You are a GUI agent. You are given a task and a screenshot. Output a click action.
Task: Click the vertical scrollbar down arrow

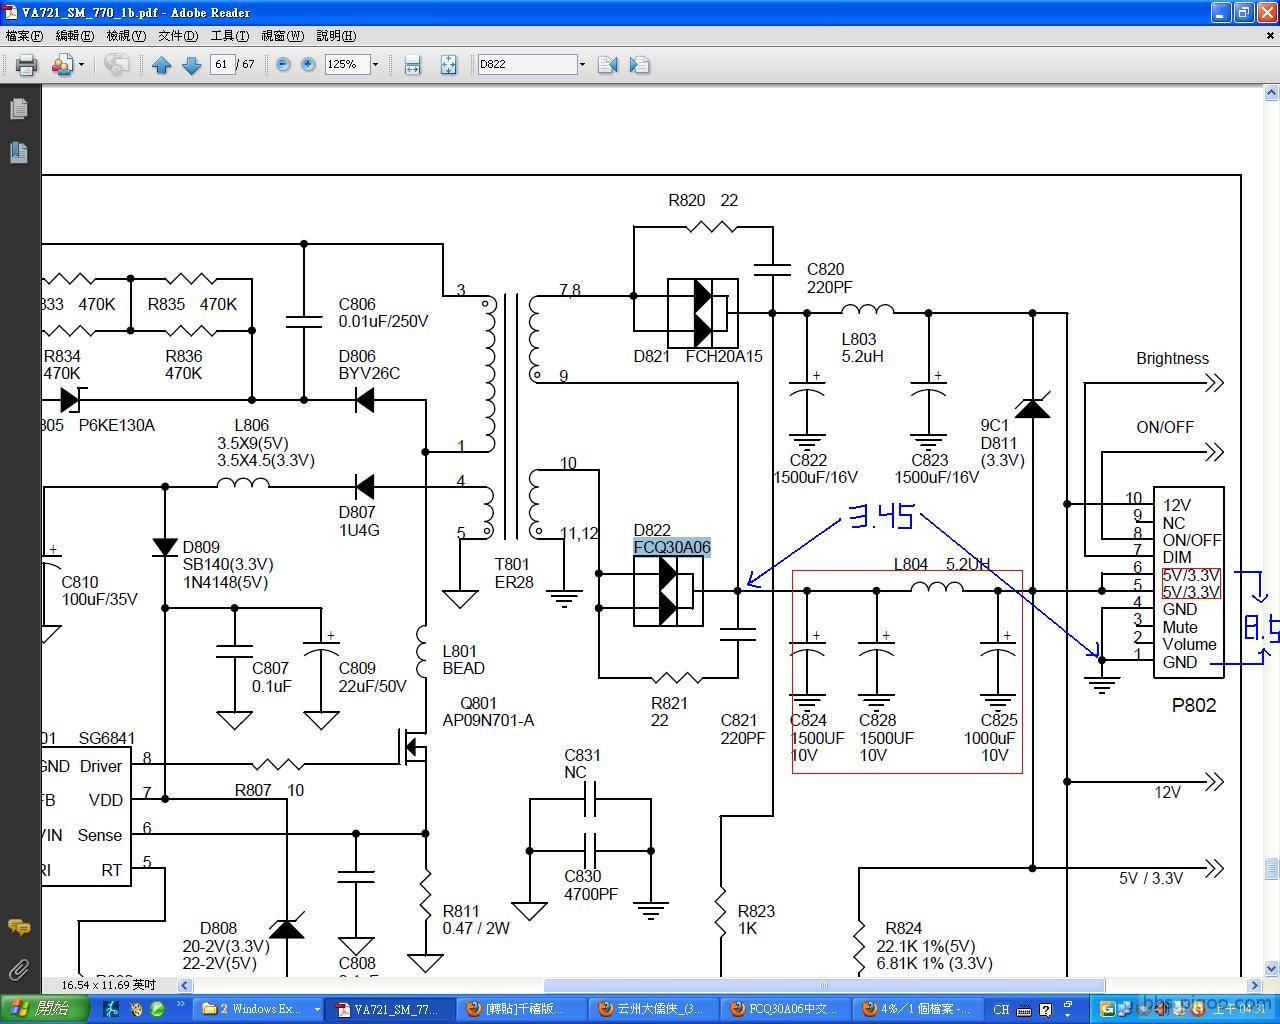pyautogui.click(x=1271, y=969)
